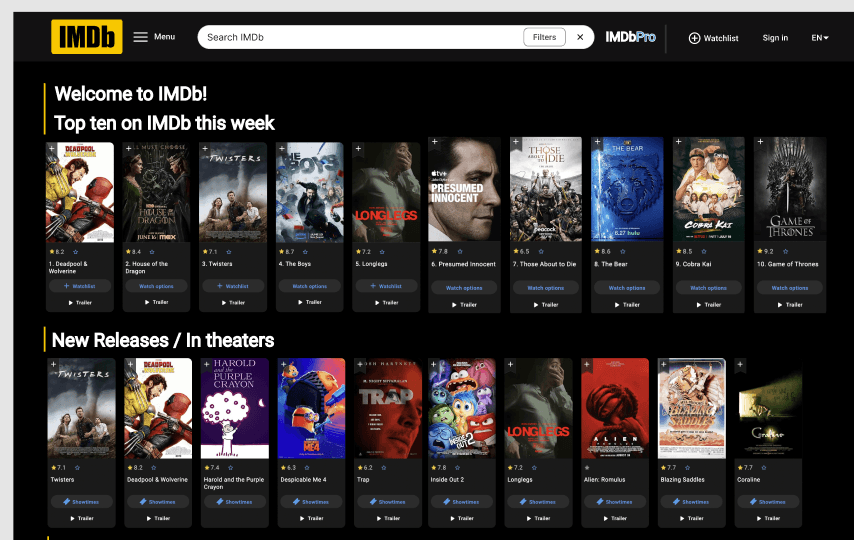Rate House of the Dragon blue star
This screenshot has width=854, height=540.
pos(152,252)
